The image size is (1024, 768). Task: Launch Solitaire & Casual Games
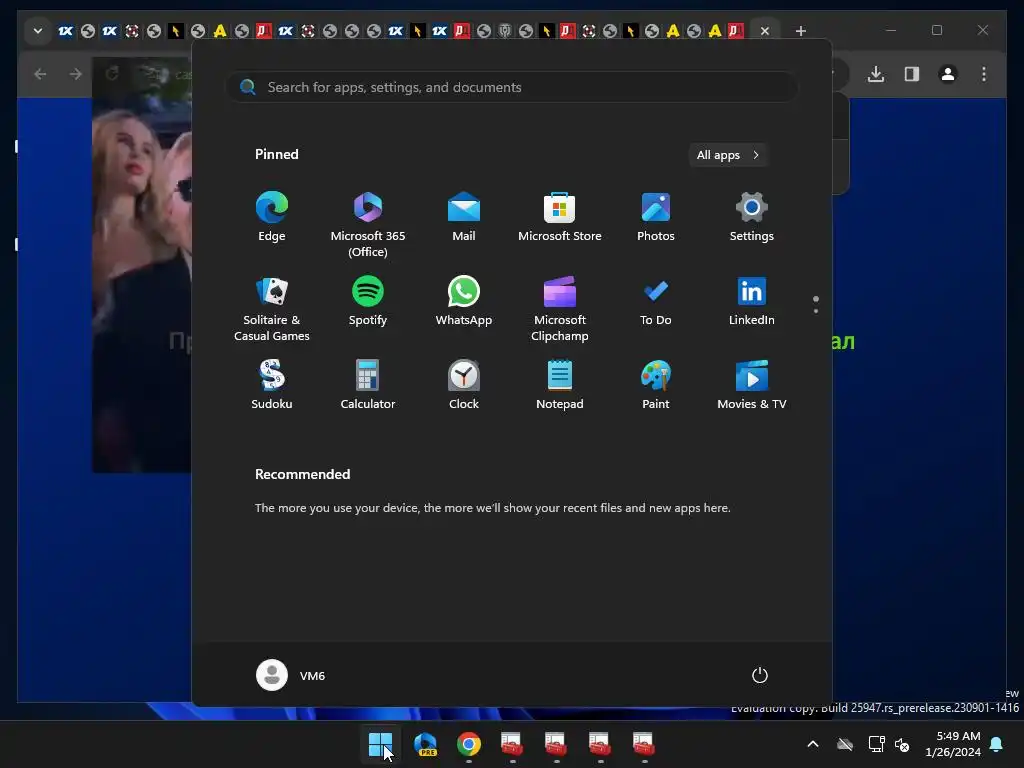(x=272, y=308)
